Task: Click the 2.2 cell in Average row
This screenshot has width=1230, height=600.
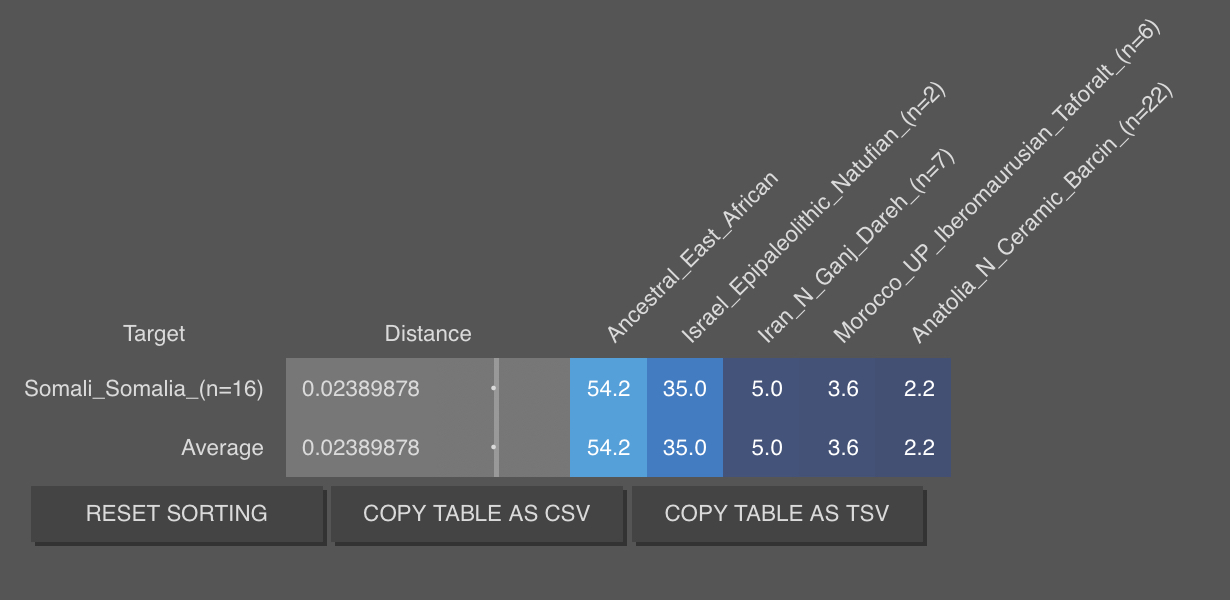Action: coord(919,448)
